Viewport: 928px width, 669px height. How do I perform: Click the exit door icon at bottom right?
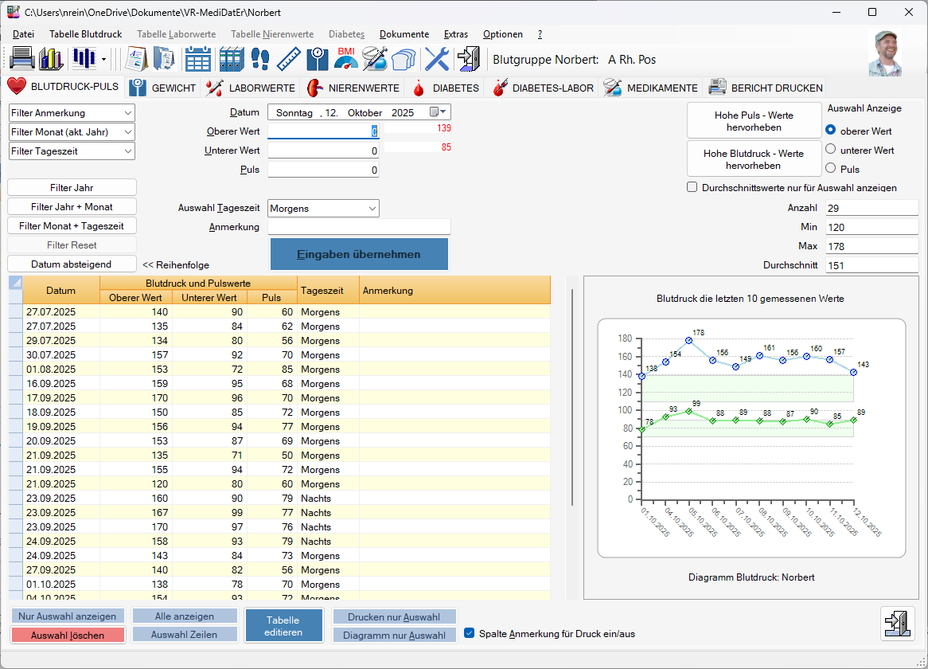click(898, 623)
